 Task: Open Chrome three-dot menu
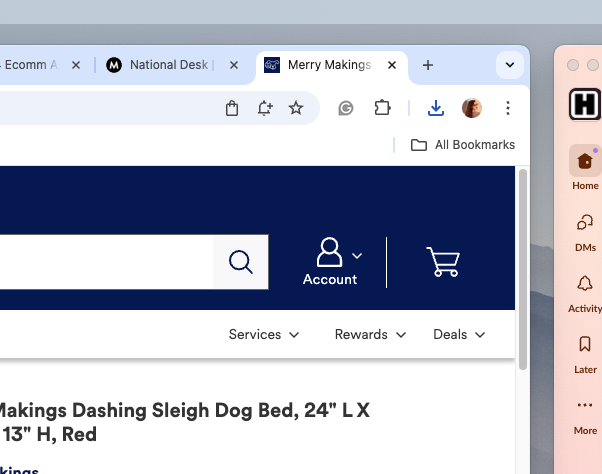pyautogui.click(x=508, y=108)
